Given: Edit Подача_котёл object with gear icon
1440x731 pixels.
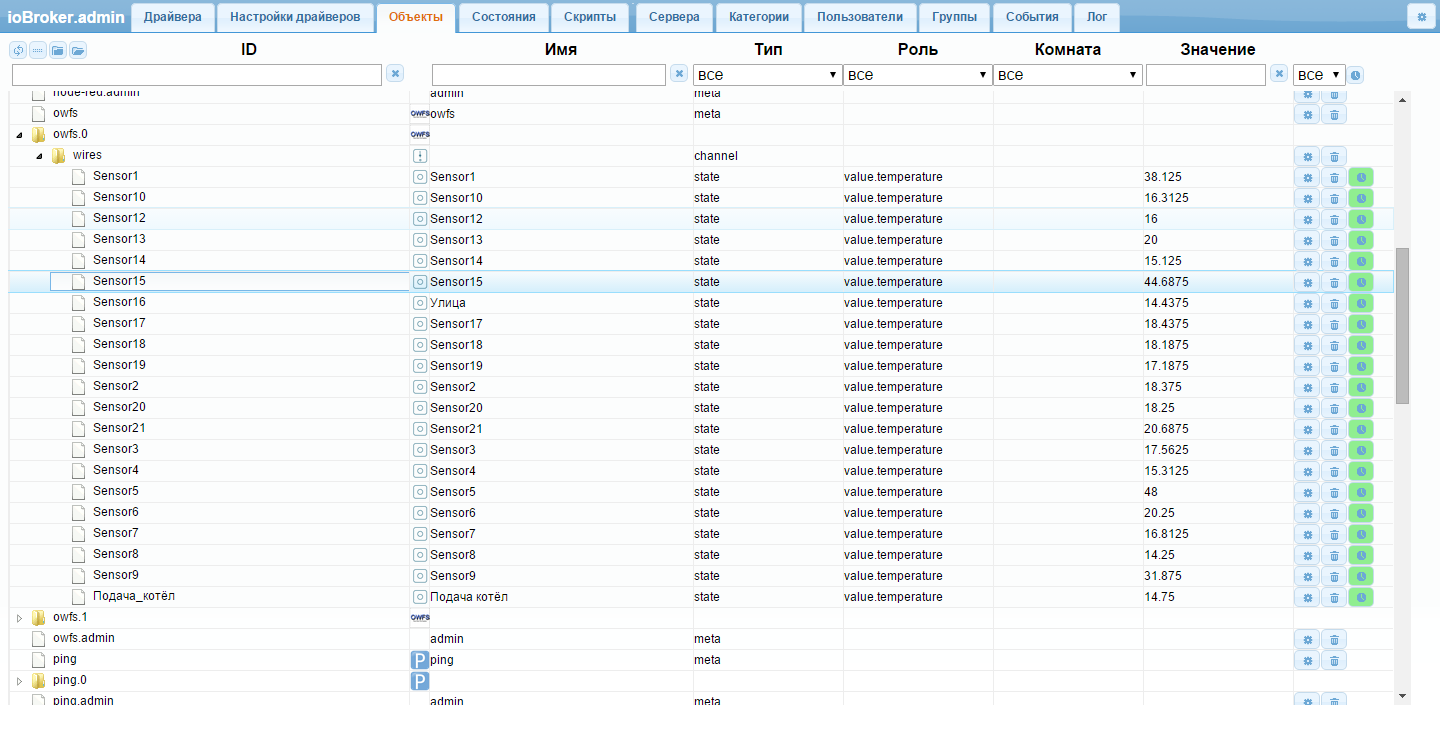Looking at the screenshot, I should (1307, 597).
